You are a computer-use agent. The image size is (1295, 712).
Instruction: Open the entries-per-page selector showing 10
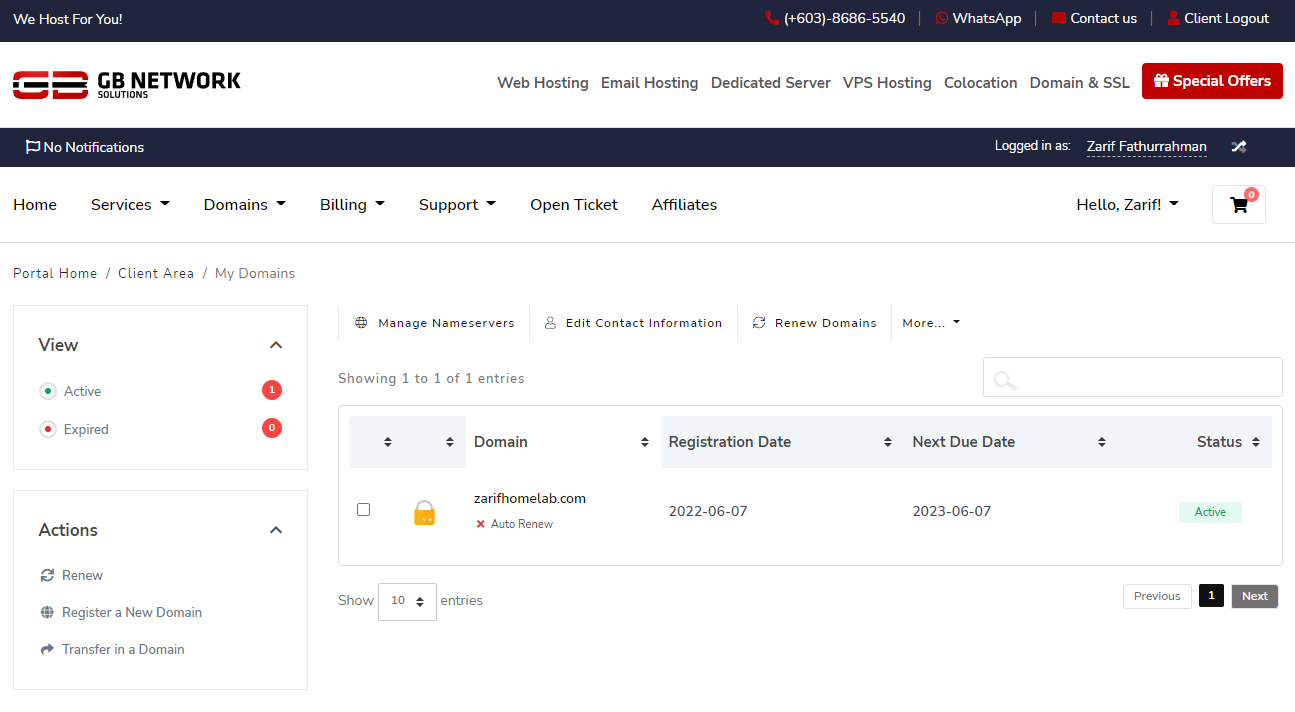[407, 601]
